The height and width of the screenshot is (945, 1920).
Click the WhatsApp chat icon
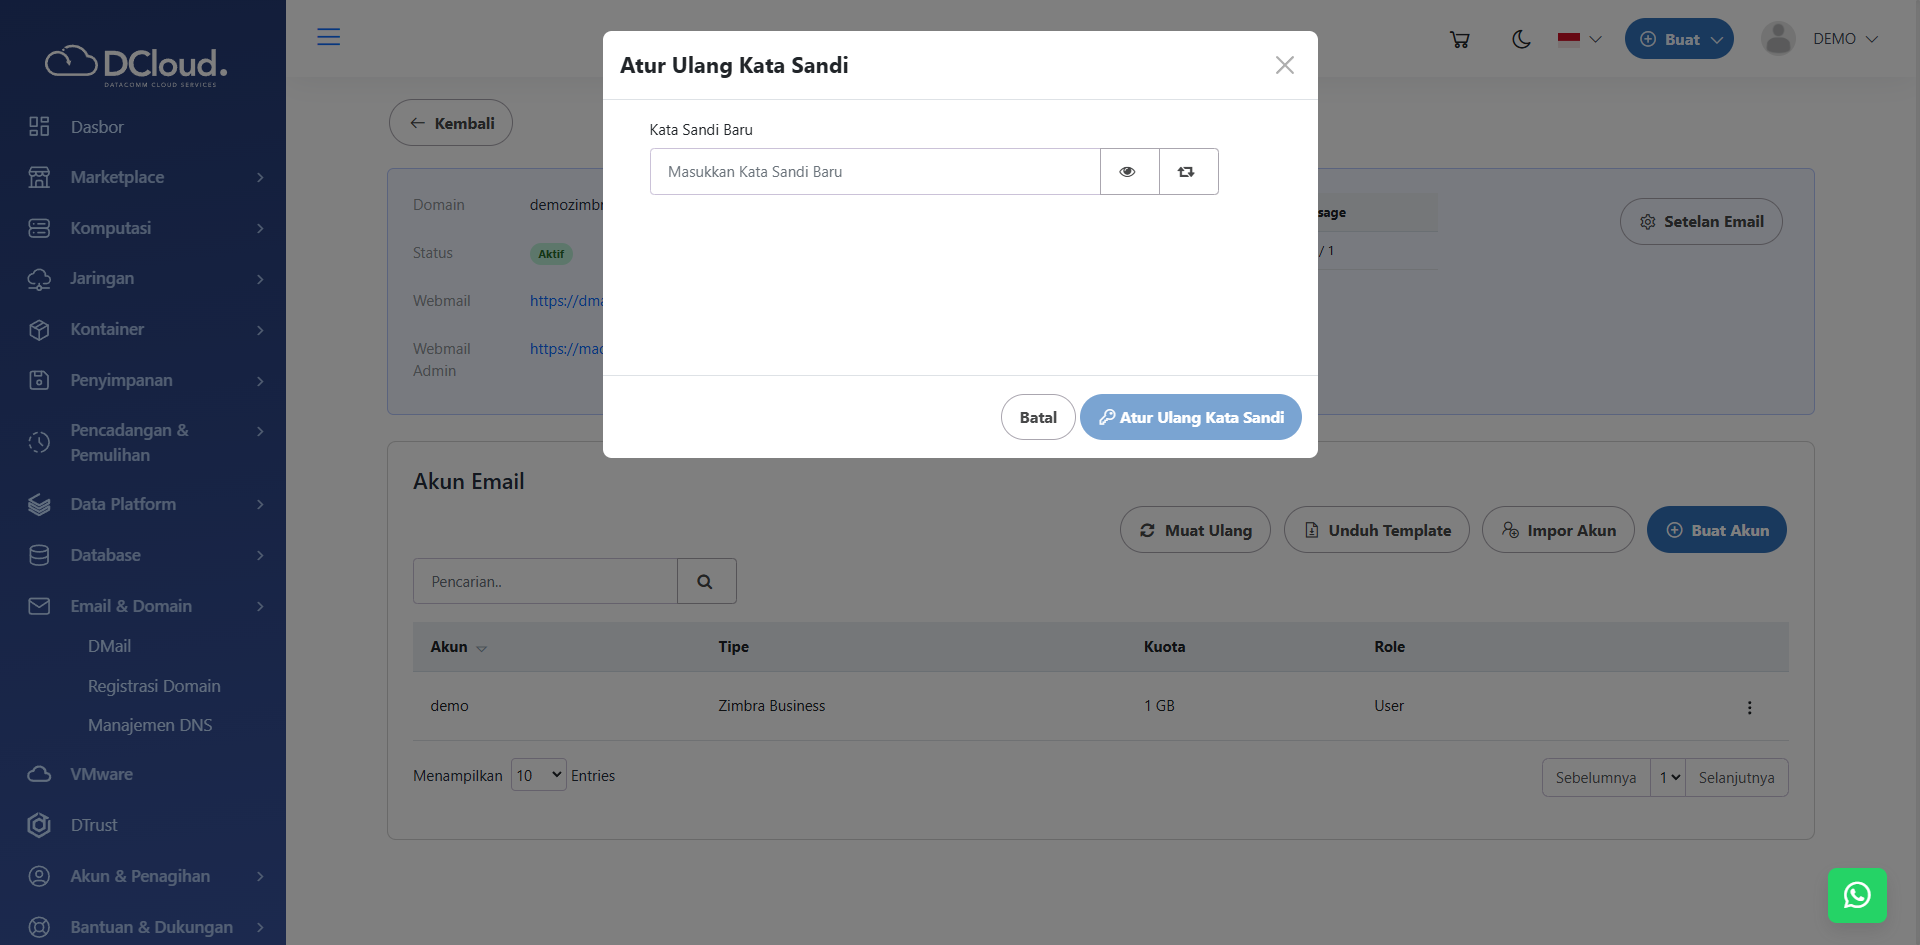1856,895
